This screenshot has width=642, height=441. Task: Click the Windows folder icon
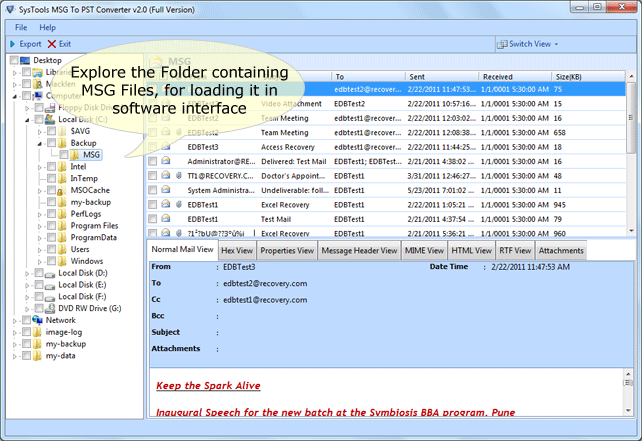tap(62, 261)
